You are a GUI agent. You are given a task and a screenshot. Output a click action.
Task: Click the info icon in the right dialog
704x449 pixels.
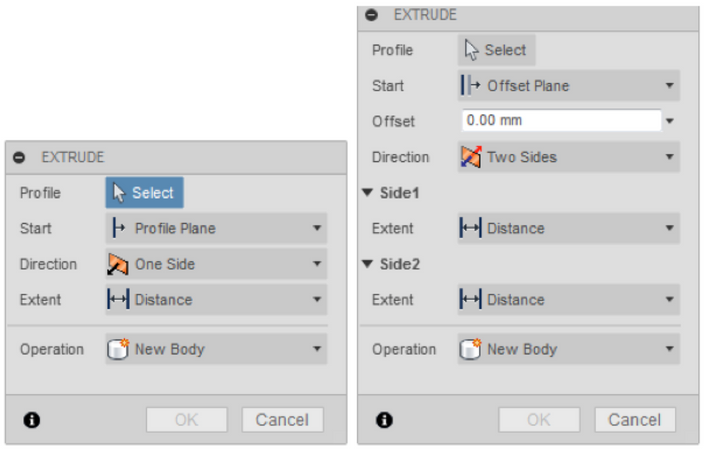pyautogui.click(x=384, y=420)
